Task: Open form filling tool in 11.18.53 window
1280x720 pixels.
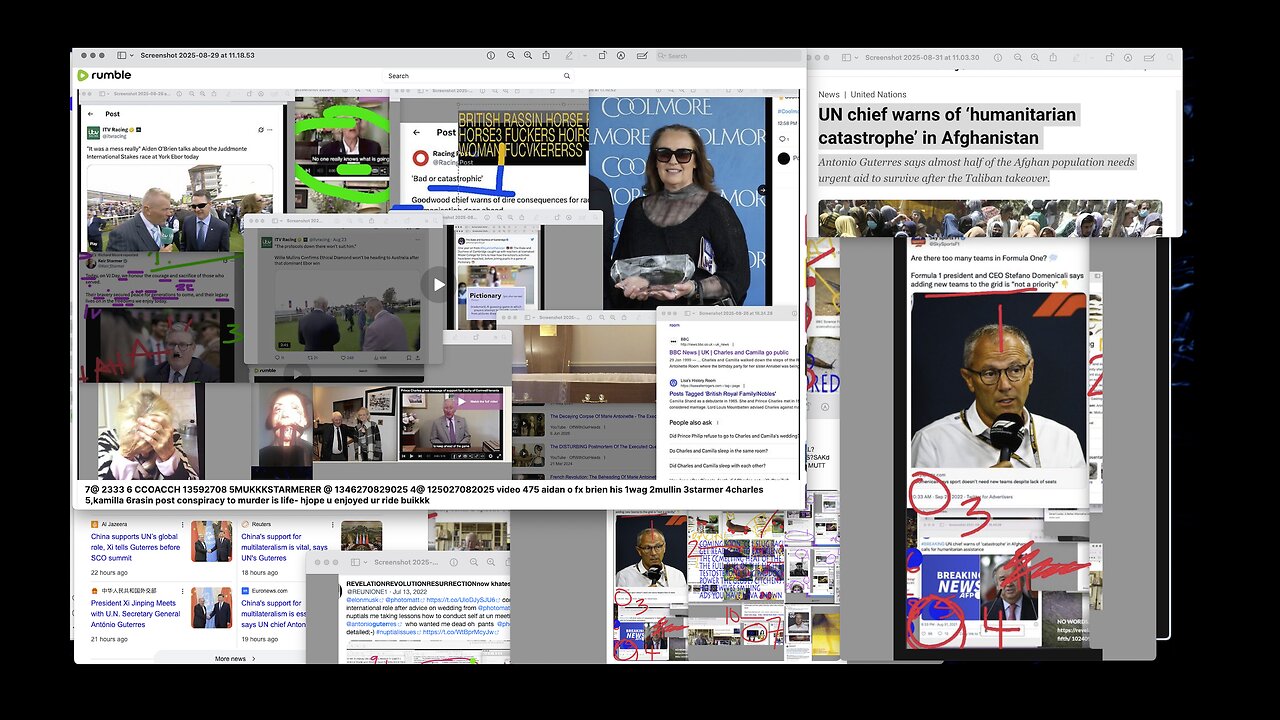Action: click(642, 56)
